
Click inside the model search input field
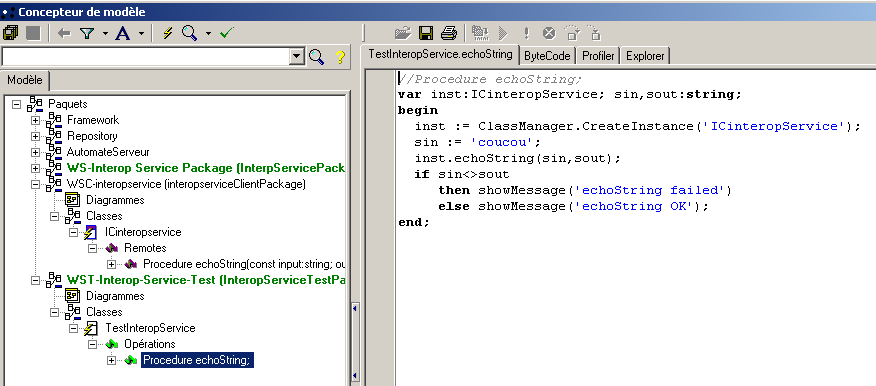pyautogui.click(x=146, y=57)
